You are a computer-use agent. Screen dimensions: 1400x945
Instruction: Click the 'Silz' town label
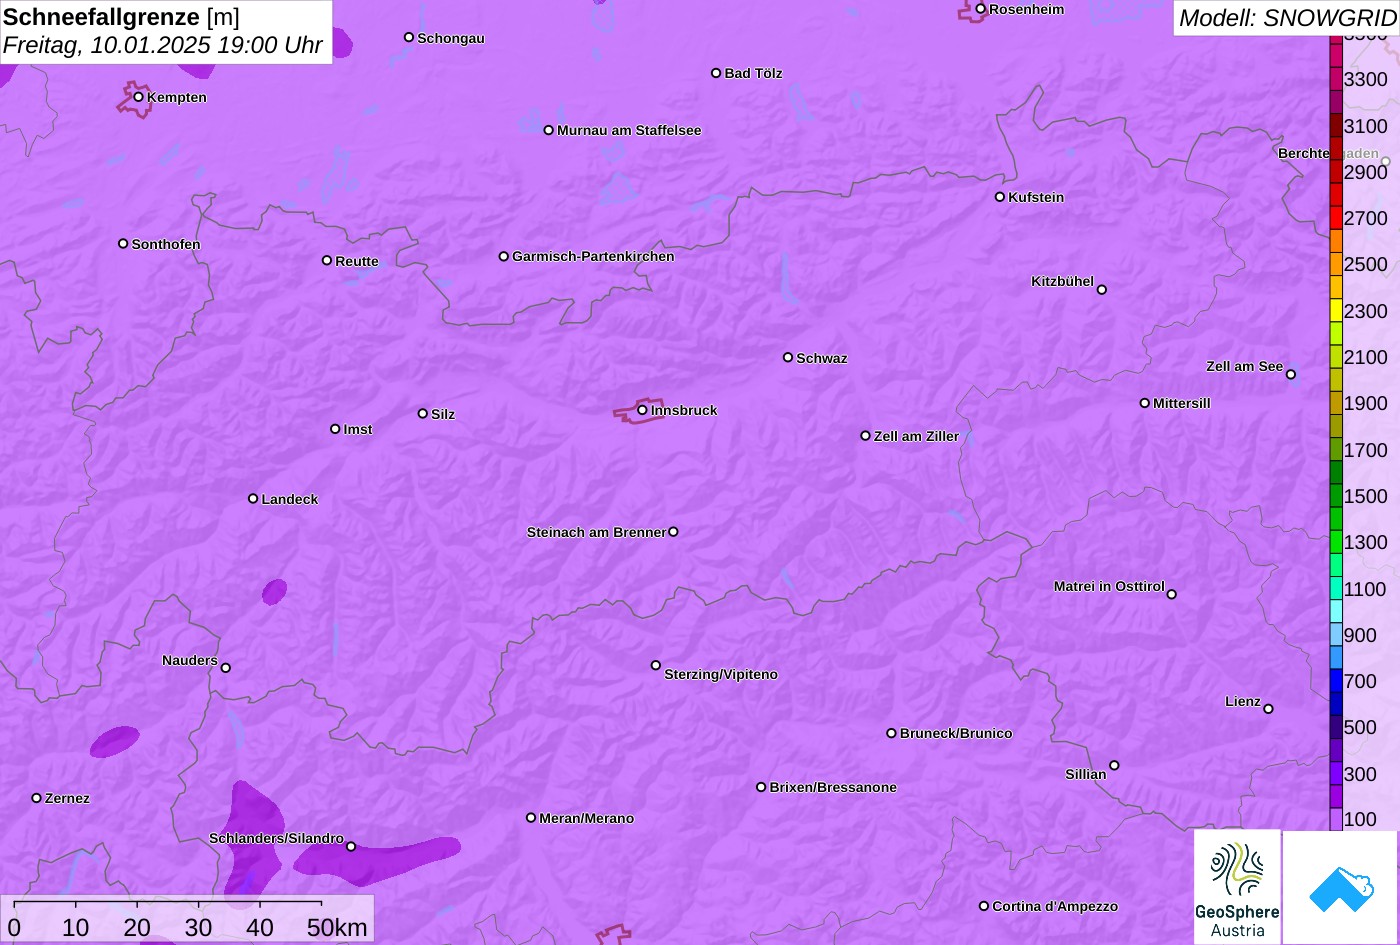click(443, 414)
